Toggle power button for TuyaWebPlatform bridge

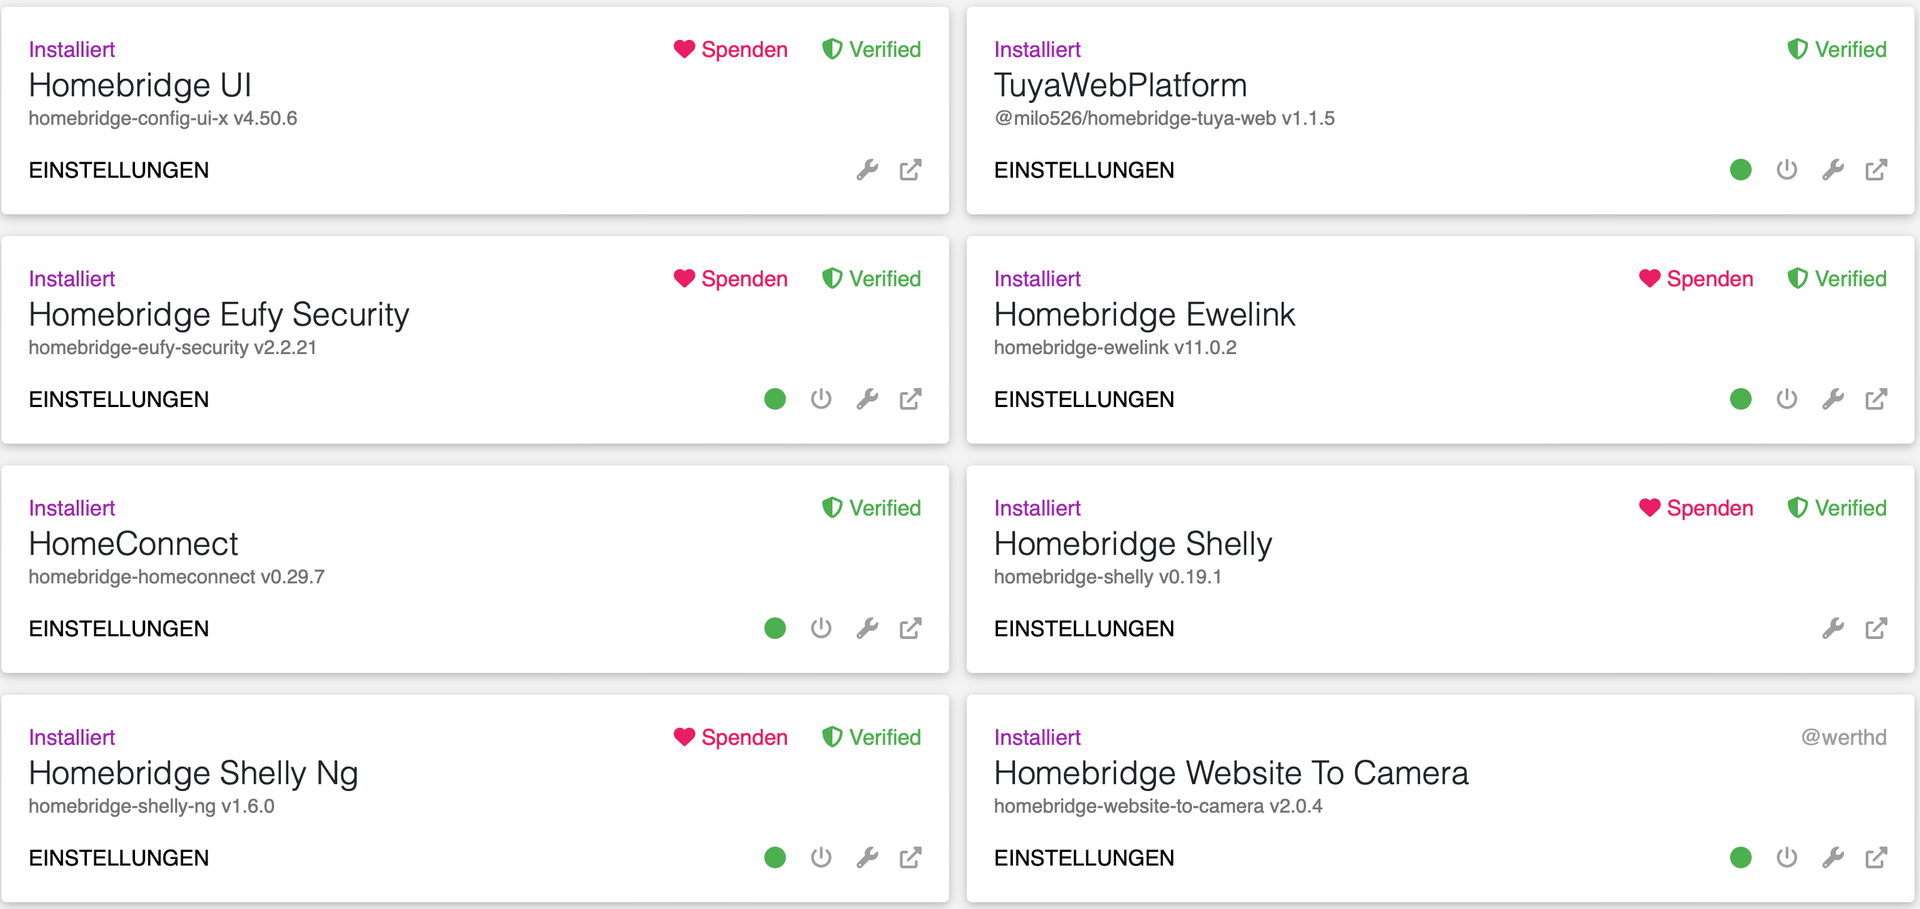(1786, 170)
